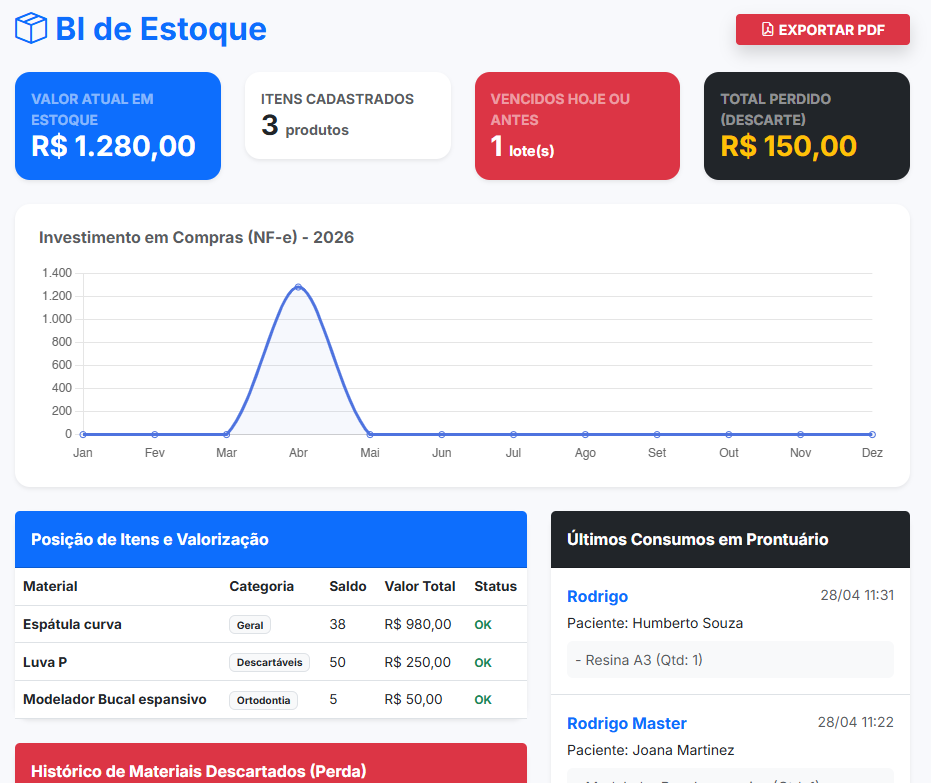This screenshot has width=931, height=783.
Task: Open the Rodrigo Master entry link
Action: tap(627, 724)
